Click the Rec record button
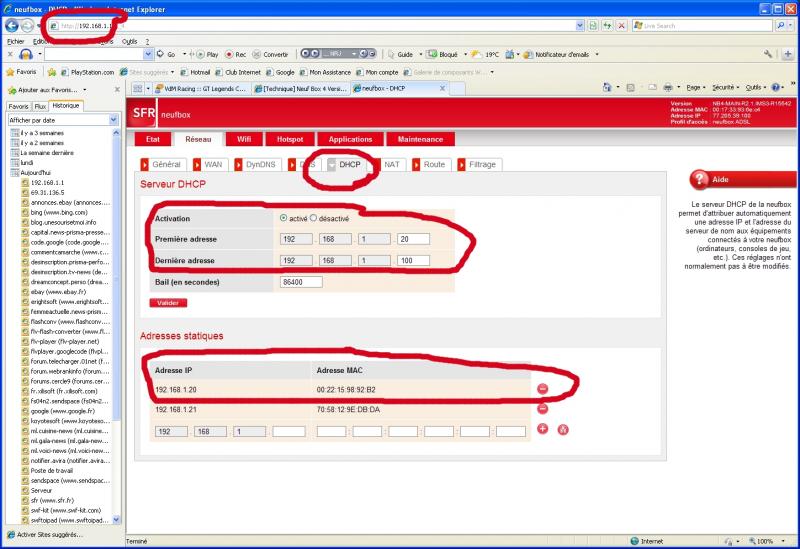Viewport: 800px width, 549px height. 236,54
